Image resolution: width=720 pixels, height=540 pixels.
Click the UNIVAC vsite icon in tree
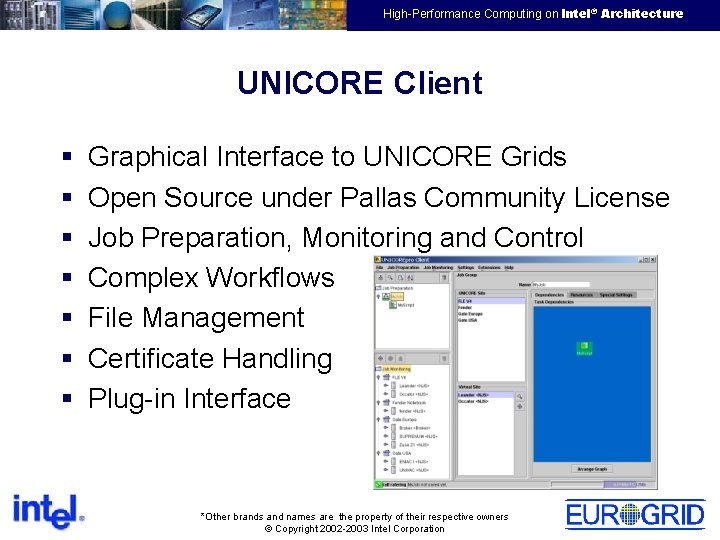[x=394, y=470]
